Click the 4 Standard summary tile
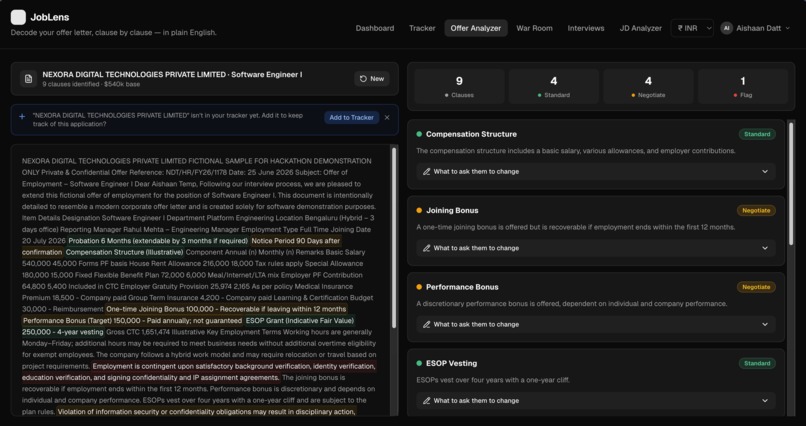 coord(554,86)
